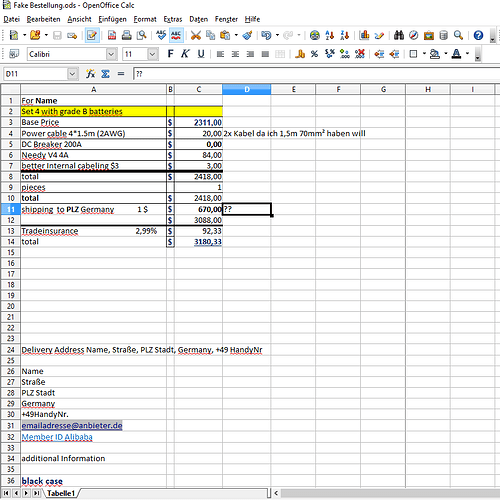Click the Export as PDF icon
The height and width of the screenshot is (500, 500).
(112, 35)
